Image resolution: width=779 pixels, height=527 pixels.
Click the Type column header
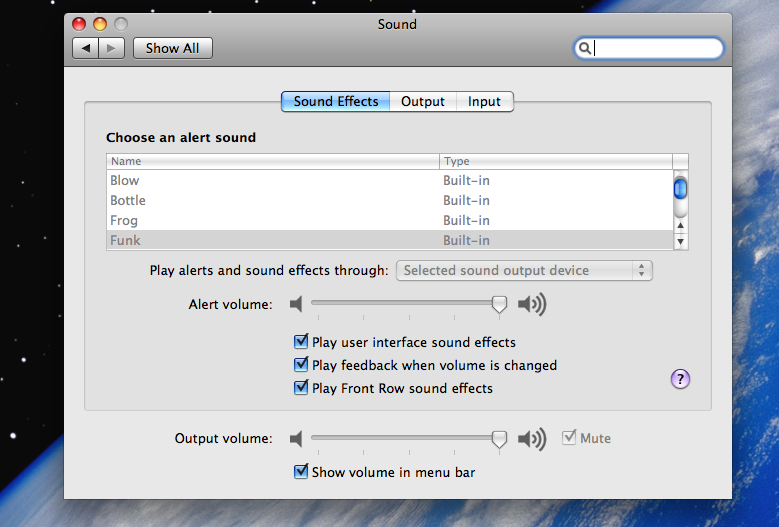coord(556,161)
